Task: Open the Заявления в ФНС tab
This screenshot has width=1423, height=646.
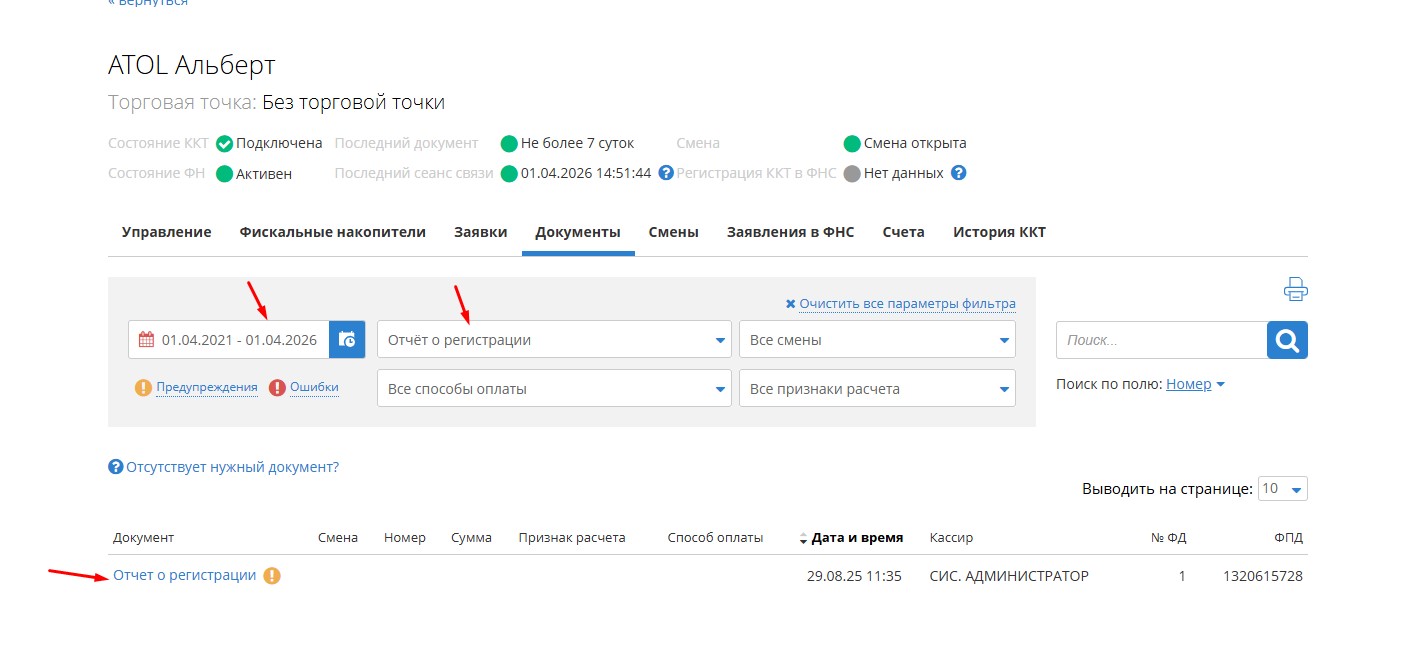Action: (789, 231)
